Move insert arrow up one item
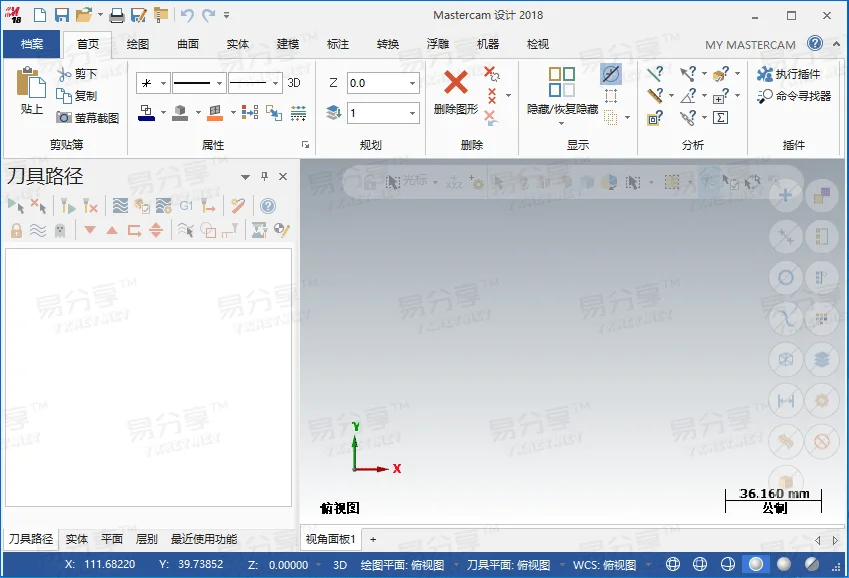Viewport: 849px width, 578px height. point(112,230)
